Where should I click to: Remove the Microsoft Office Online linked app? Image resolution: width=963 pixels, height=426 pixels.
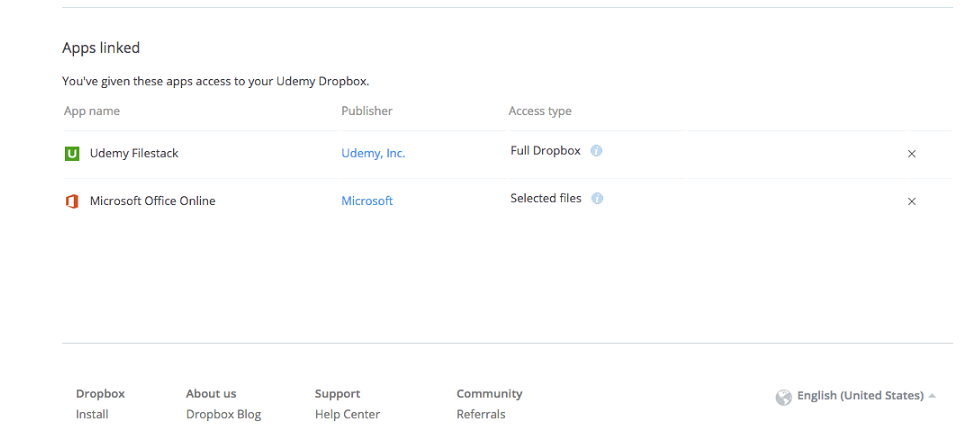(911, 201)
